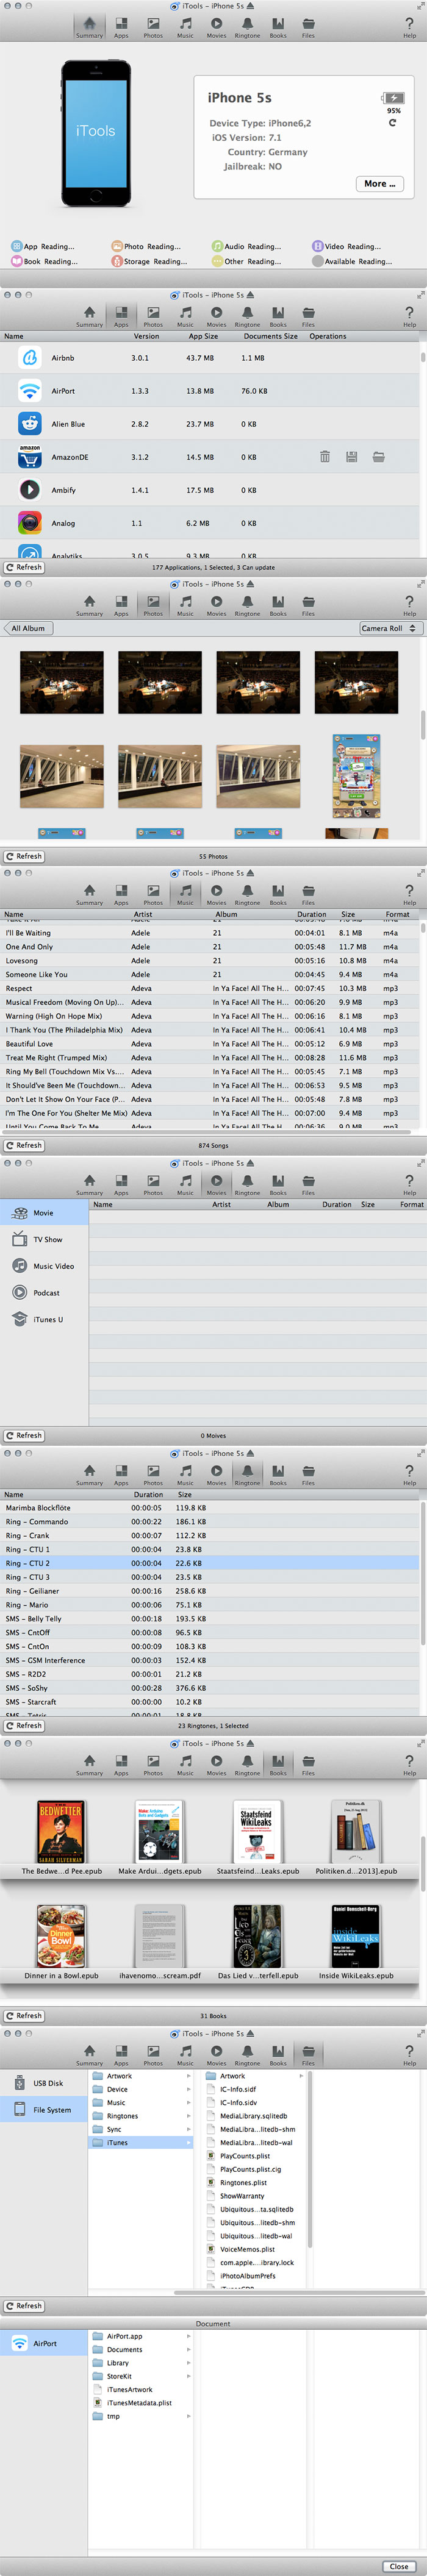Open the Camera Roll dropdown

click(x=390, y=628)
